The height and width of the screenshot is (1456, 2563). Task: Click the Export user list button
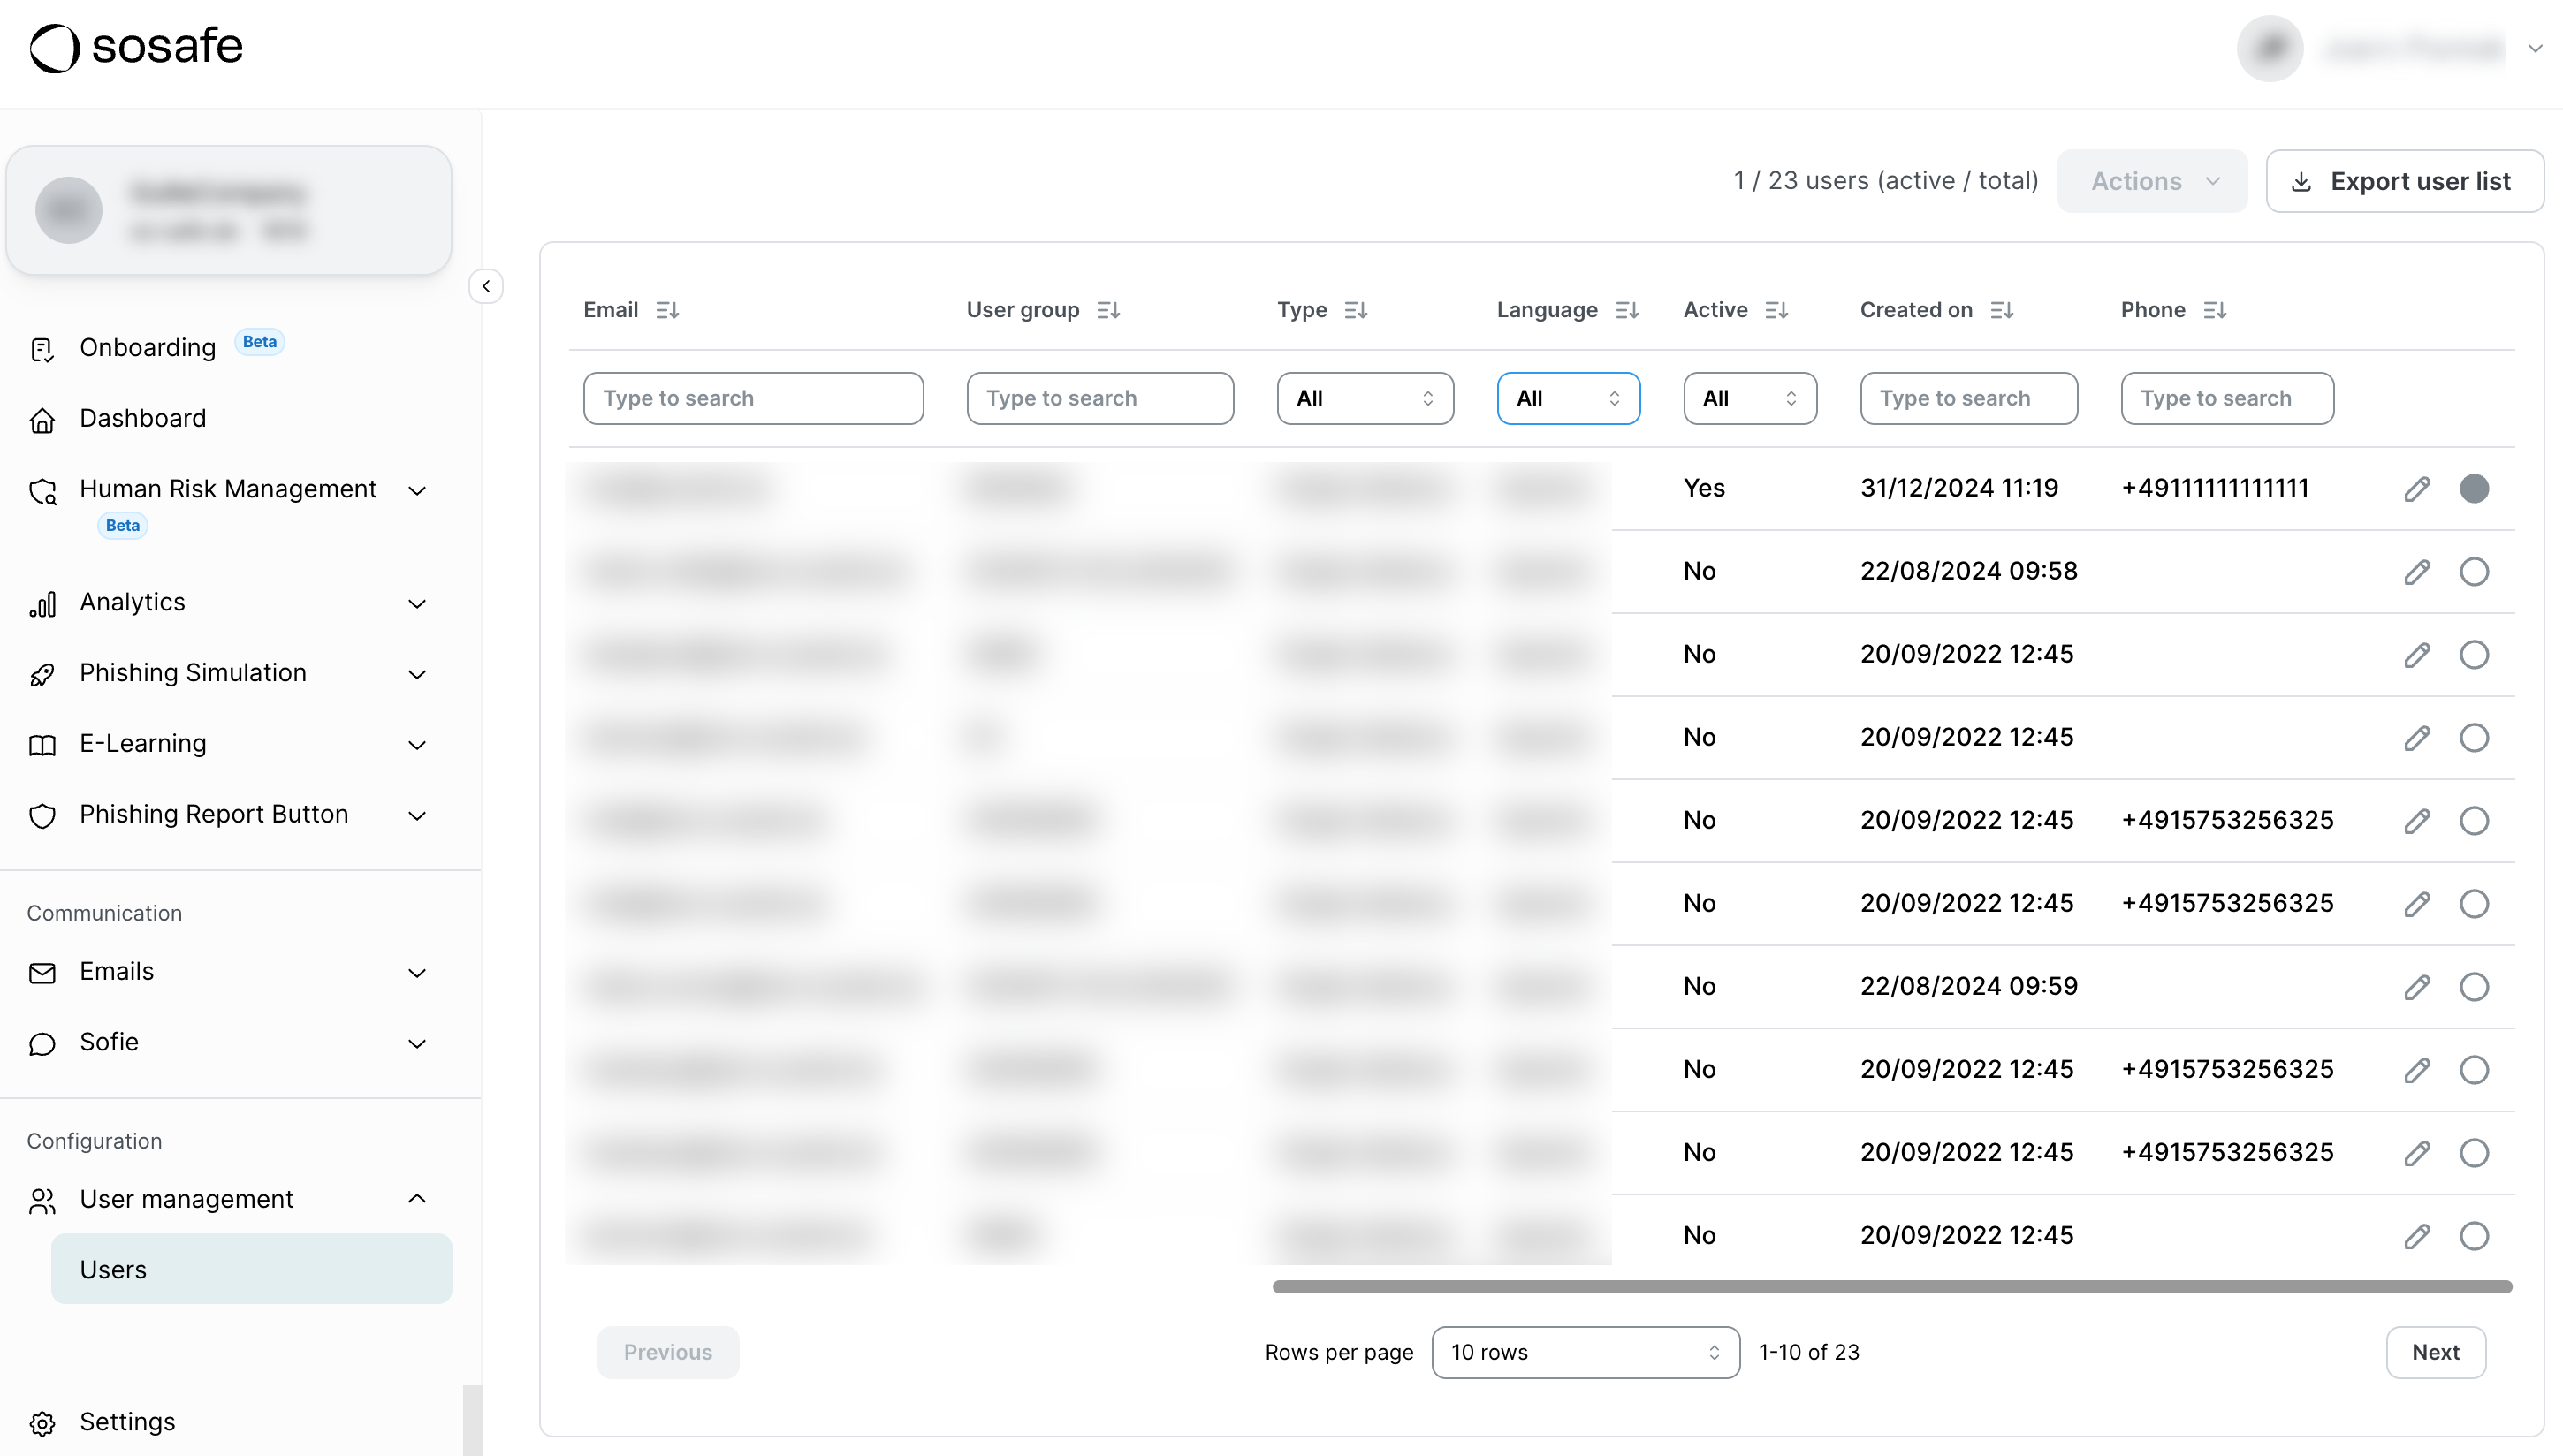pos(2404,181)
